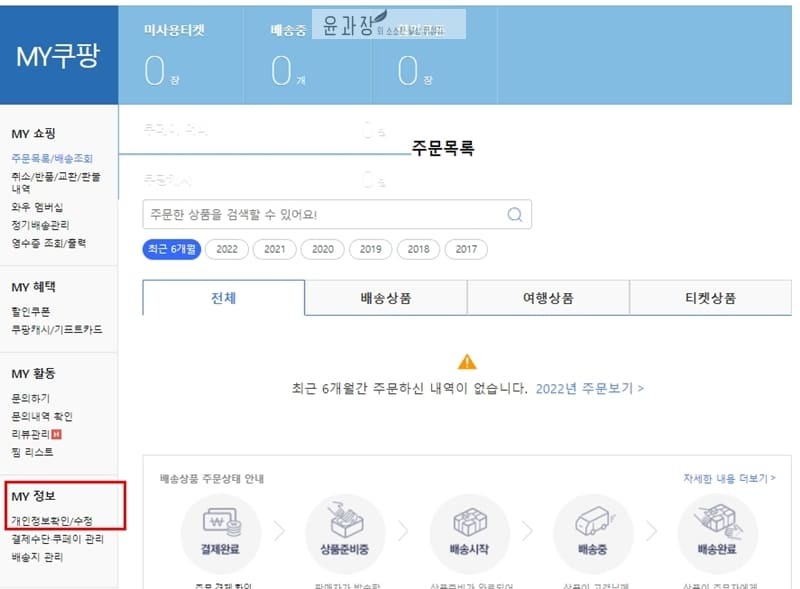This screenshot has height=589, width=800.
Task: Open 와우 멤버십 menu item
Action: coord(37,207)
